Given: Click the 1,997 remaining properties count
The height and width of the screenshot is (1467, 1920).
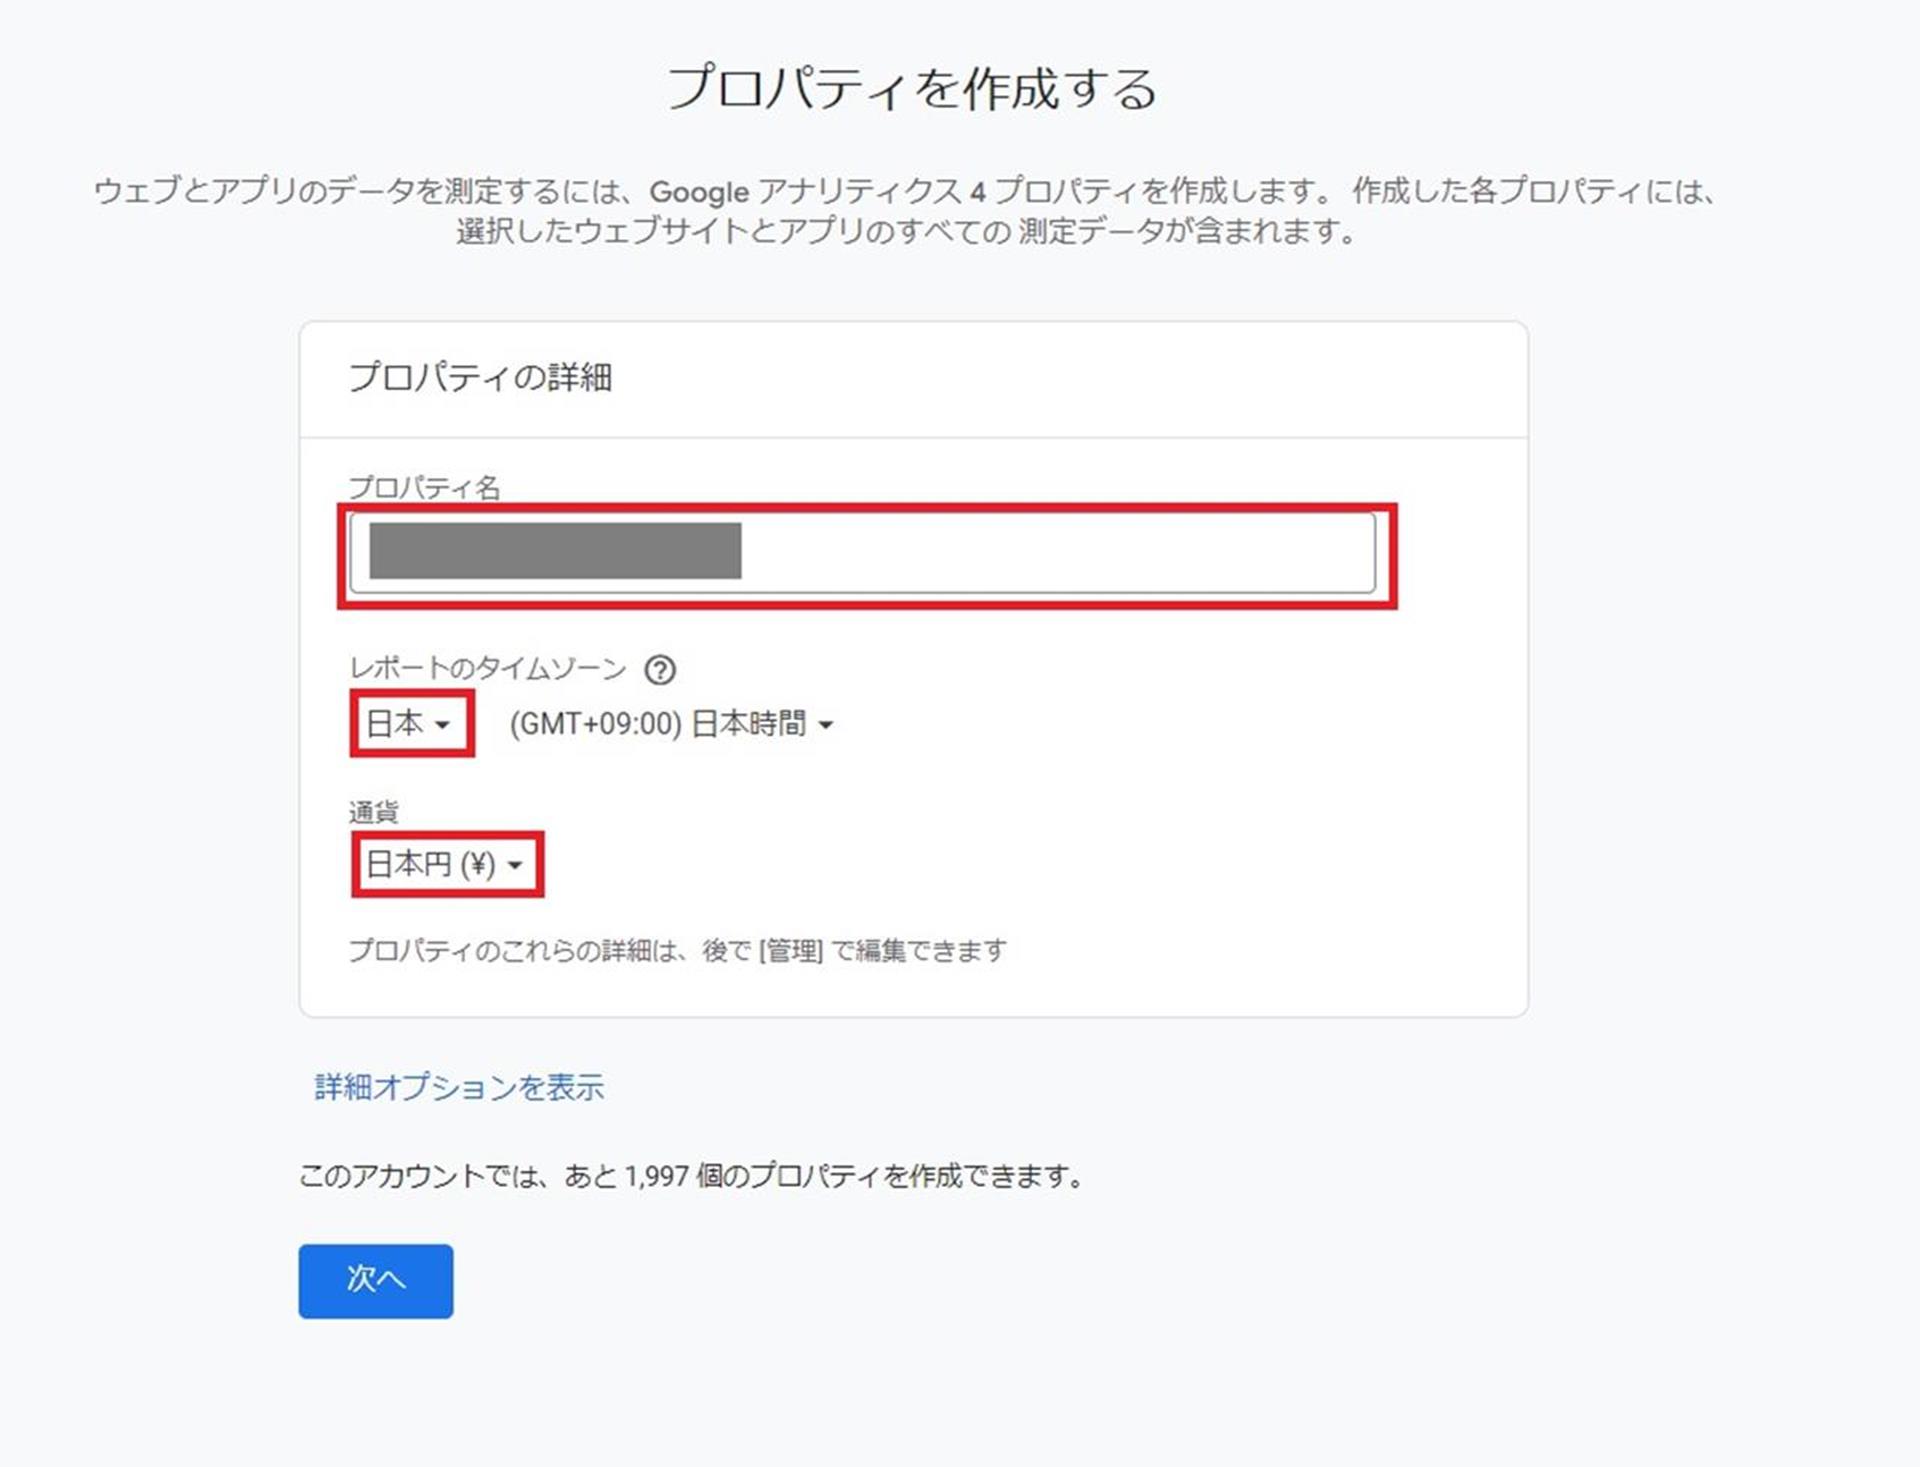Looking at the screenshot, I should point(656,1176).
